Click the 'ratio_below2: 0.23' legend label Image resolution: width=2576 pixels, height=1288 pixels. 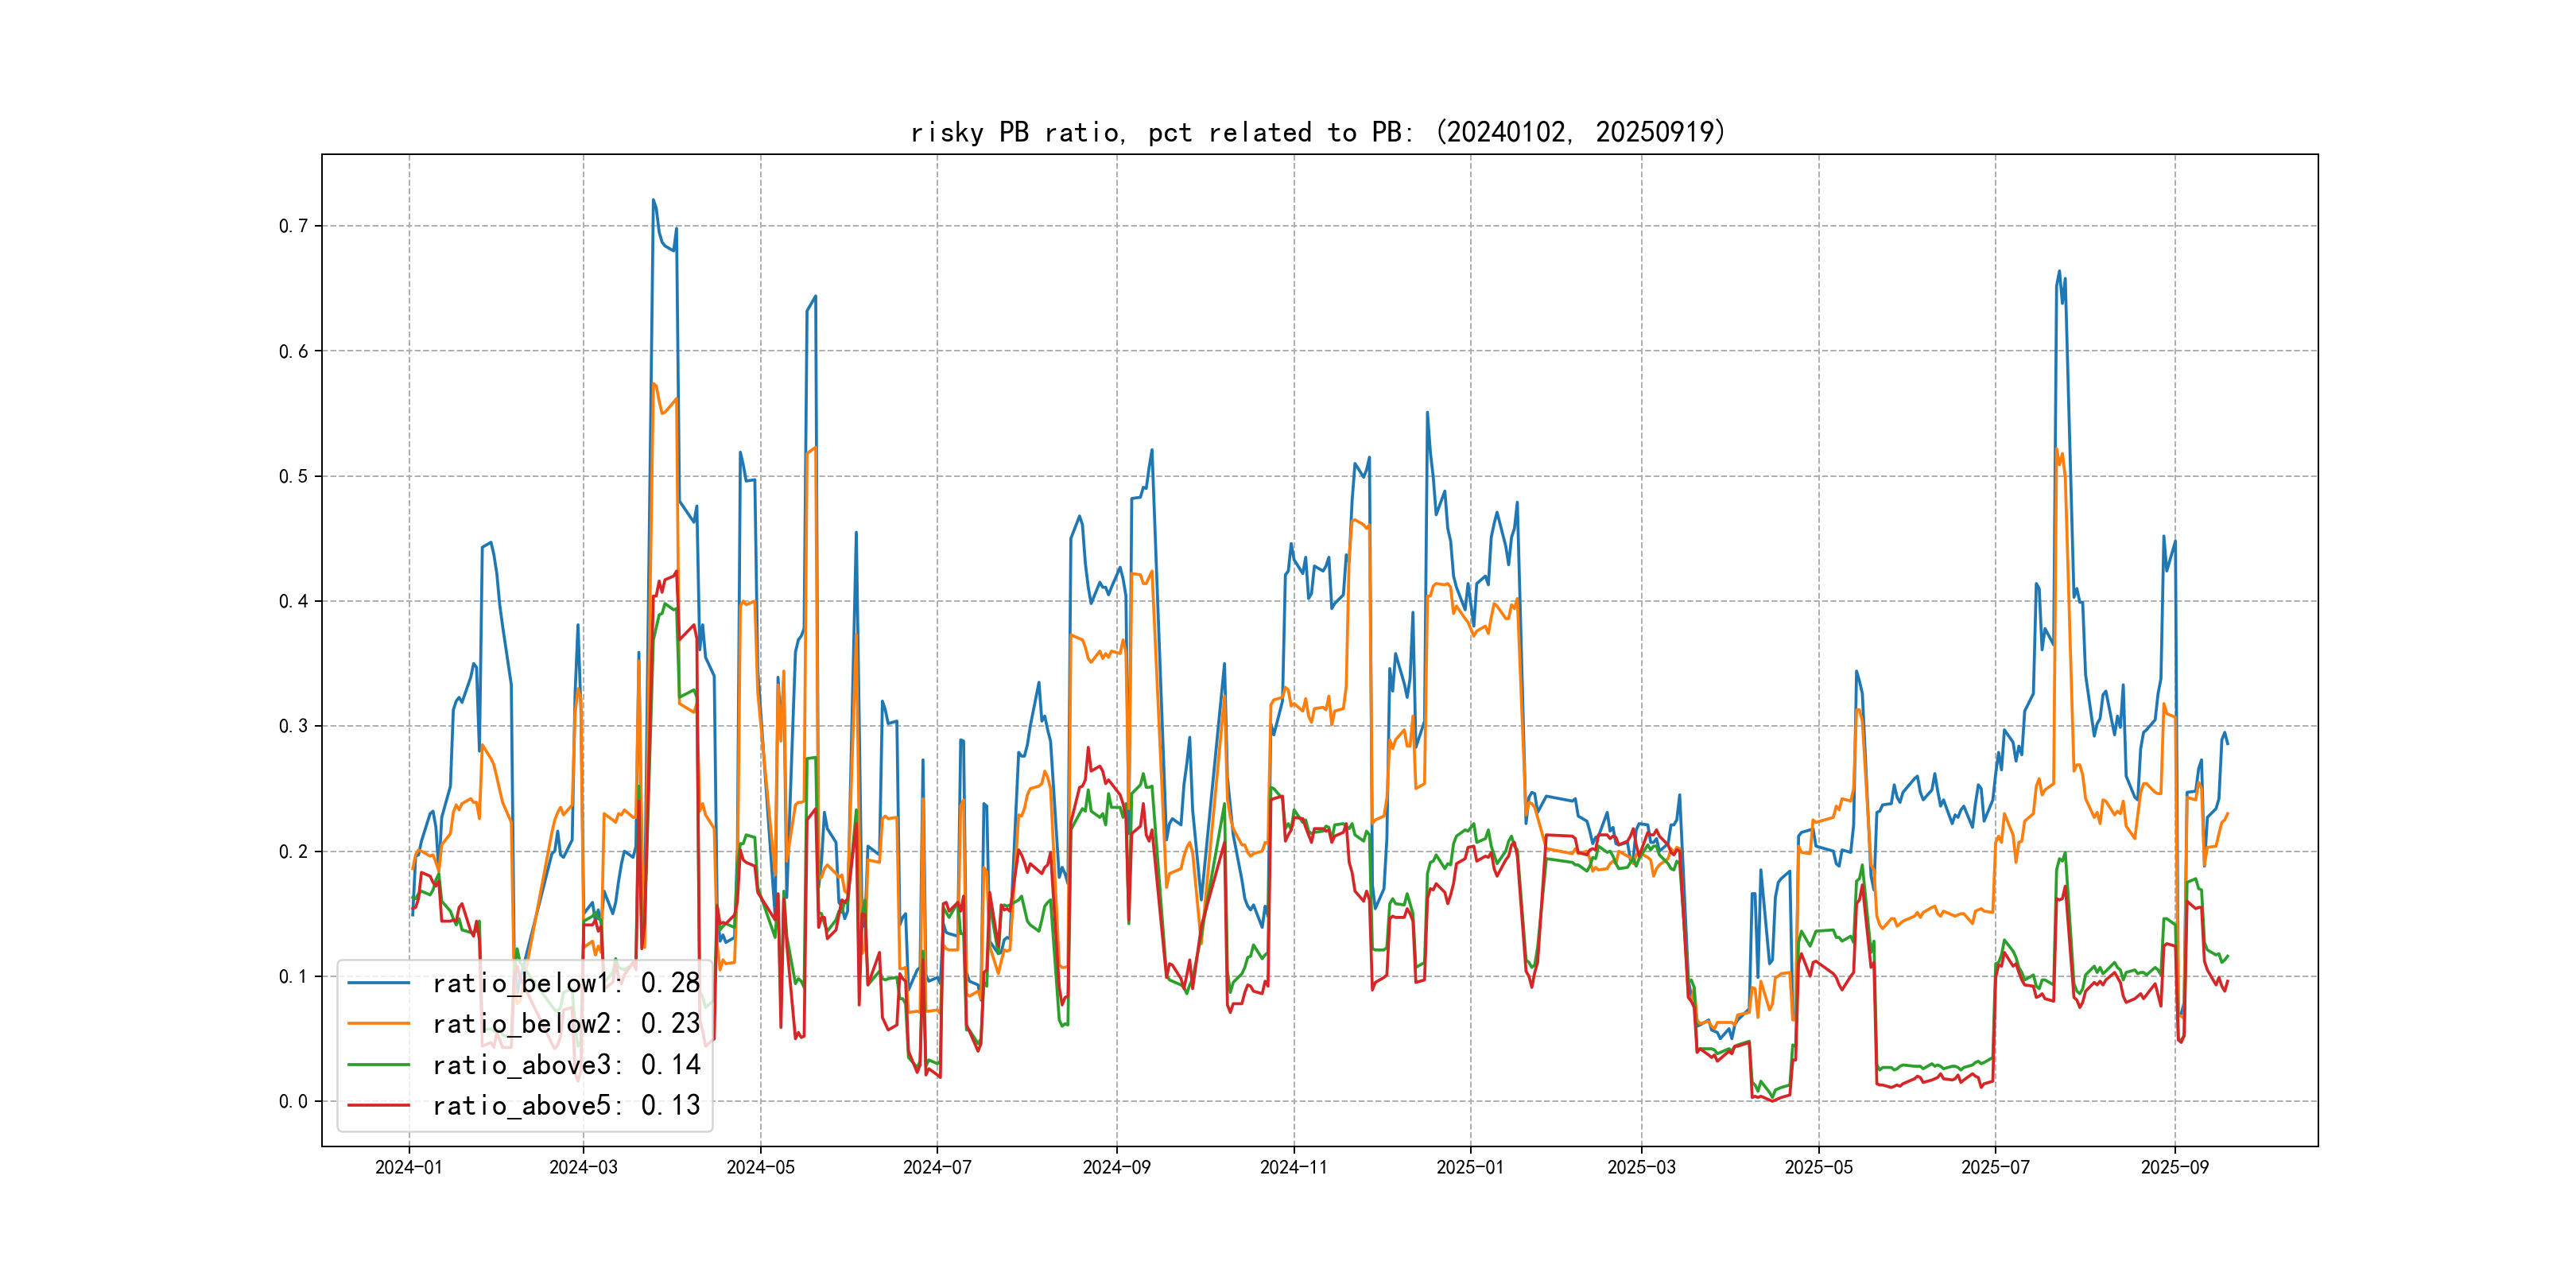point(566,1024)
